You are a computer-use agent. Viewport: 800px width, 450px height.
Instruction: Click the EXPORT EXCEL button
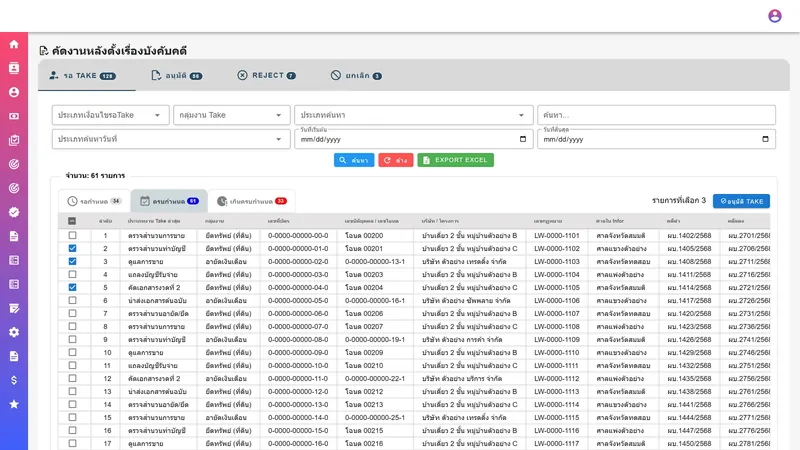click(x=456, y=160)
